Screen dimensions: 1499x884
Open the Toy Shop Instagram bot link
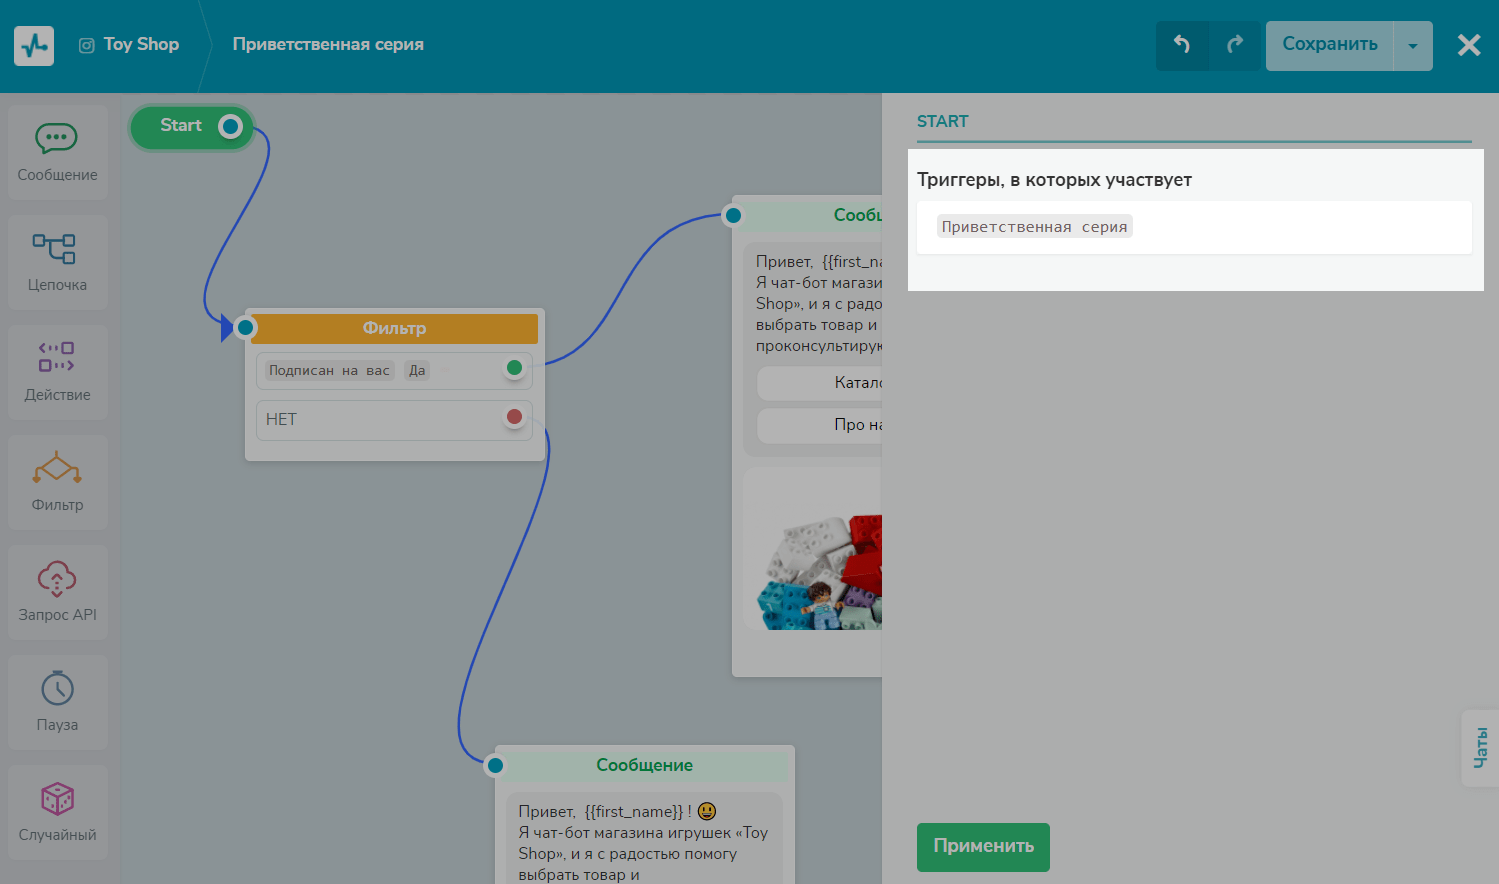129,45
